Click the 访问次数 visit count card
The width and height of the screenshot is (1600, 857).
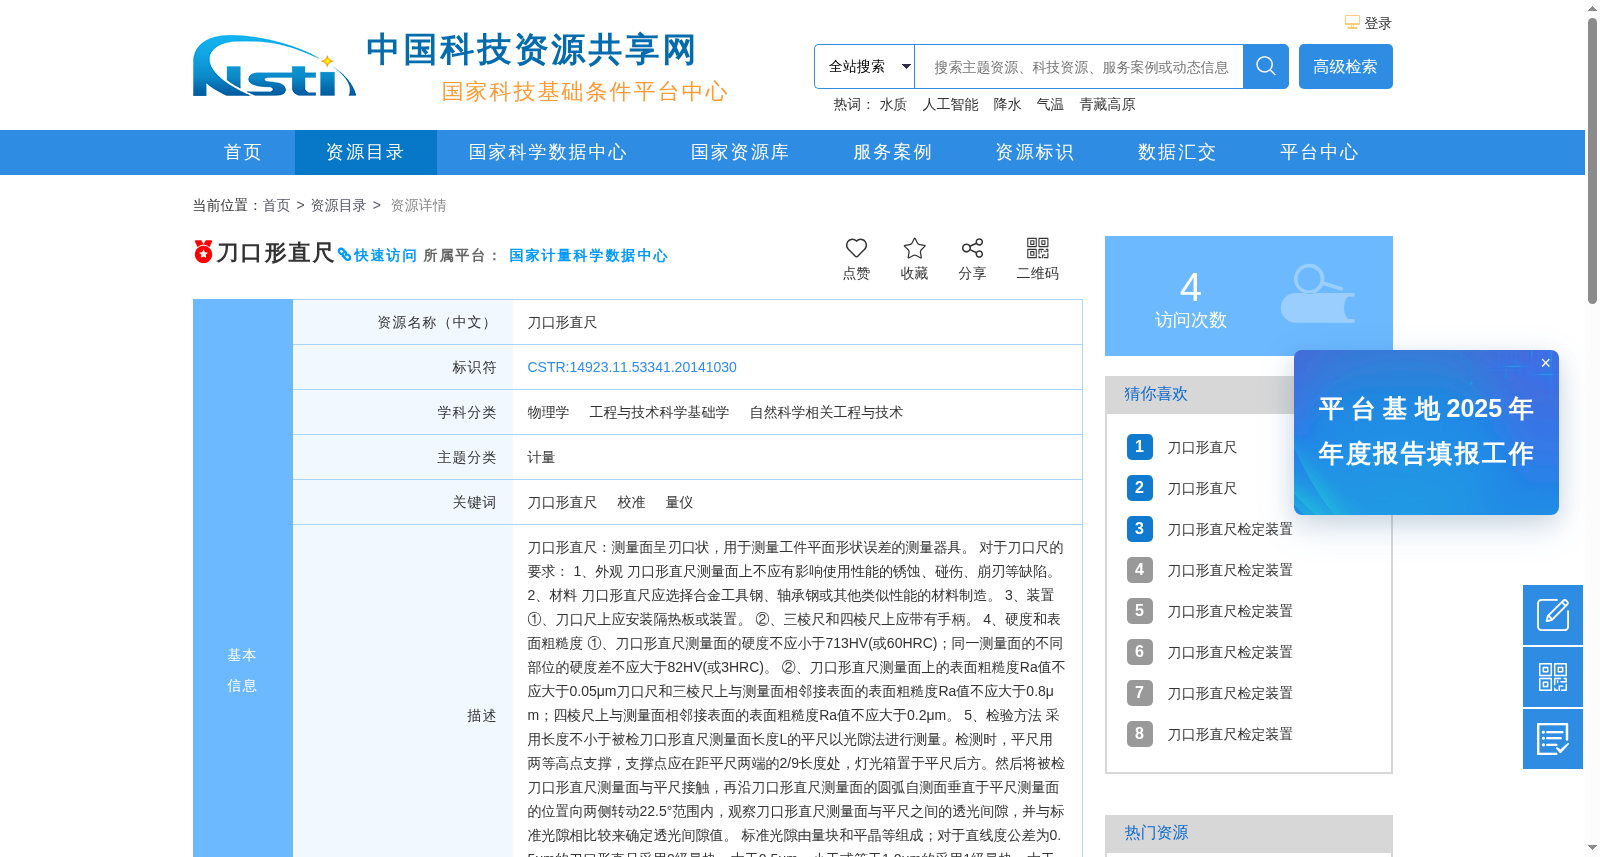pos(1249,296)
